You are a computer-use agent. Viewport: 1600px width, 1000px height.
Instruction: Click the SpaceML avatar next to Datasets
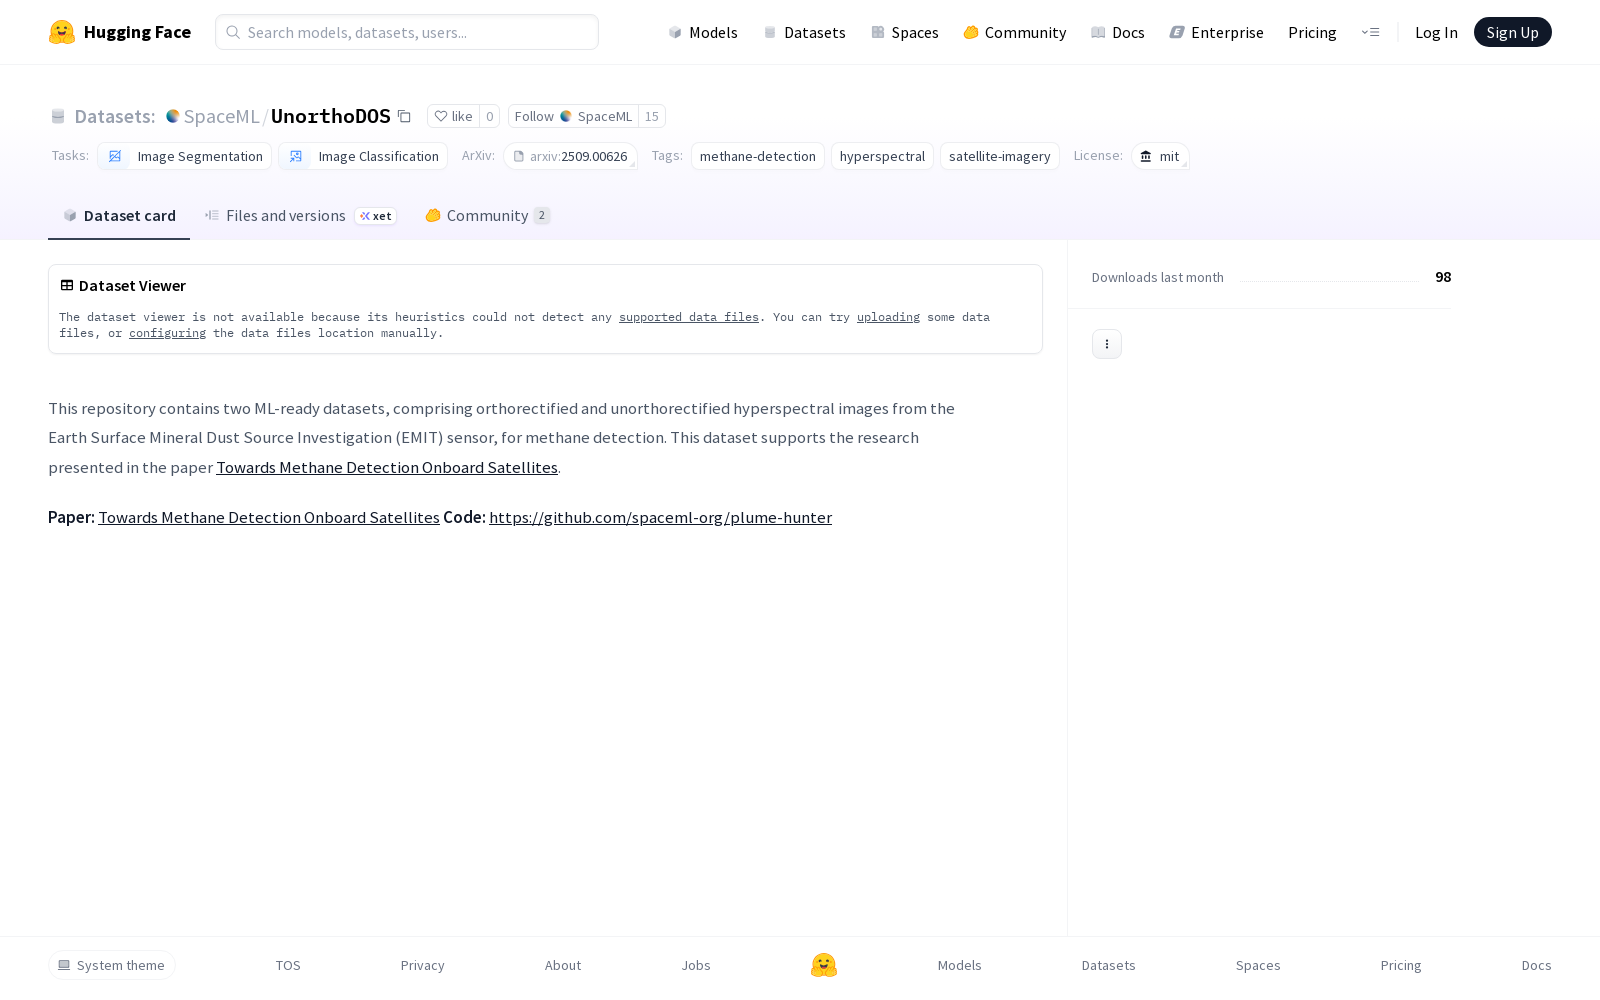pos(172,116)
